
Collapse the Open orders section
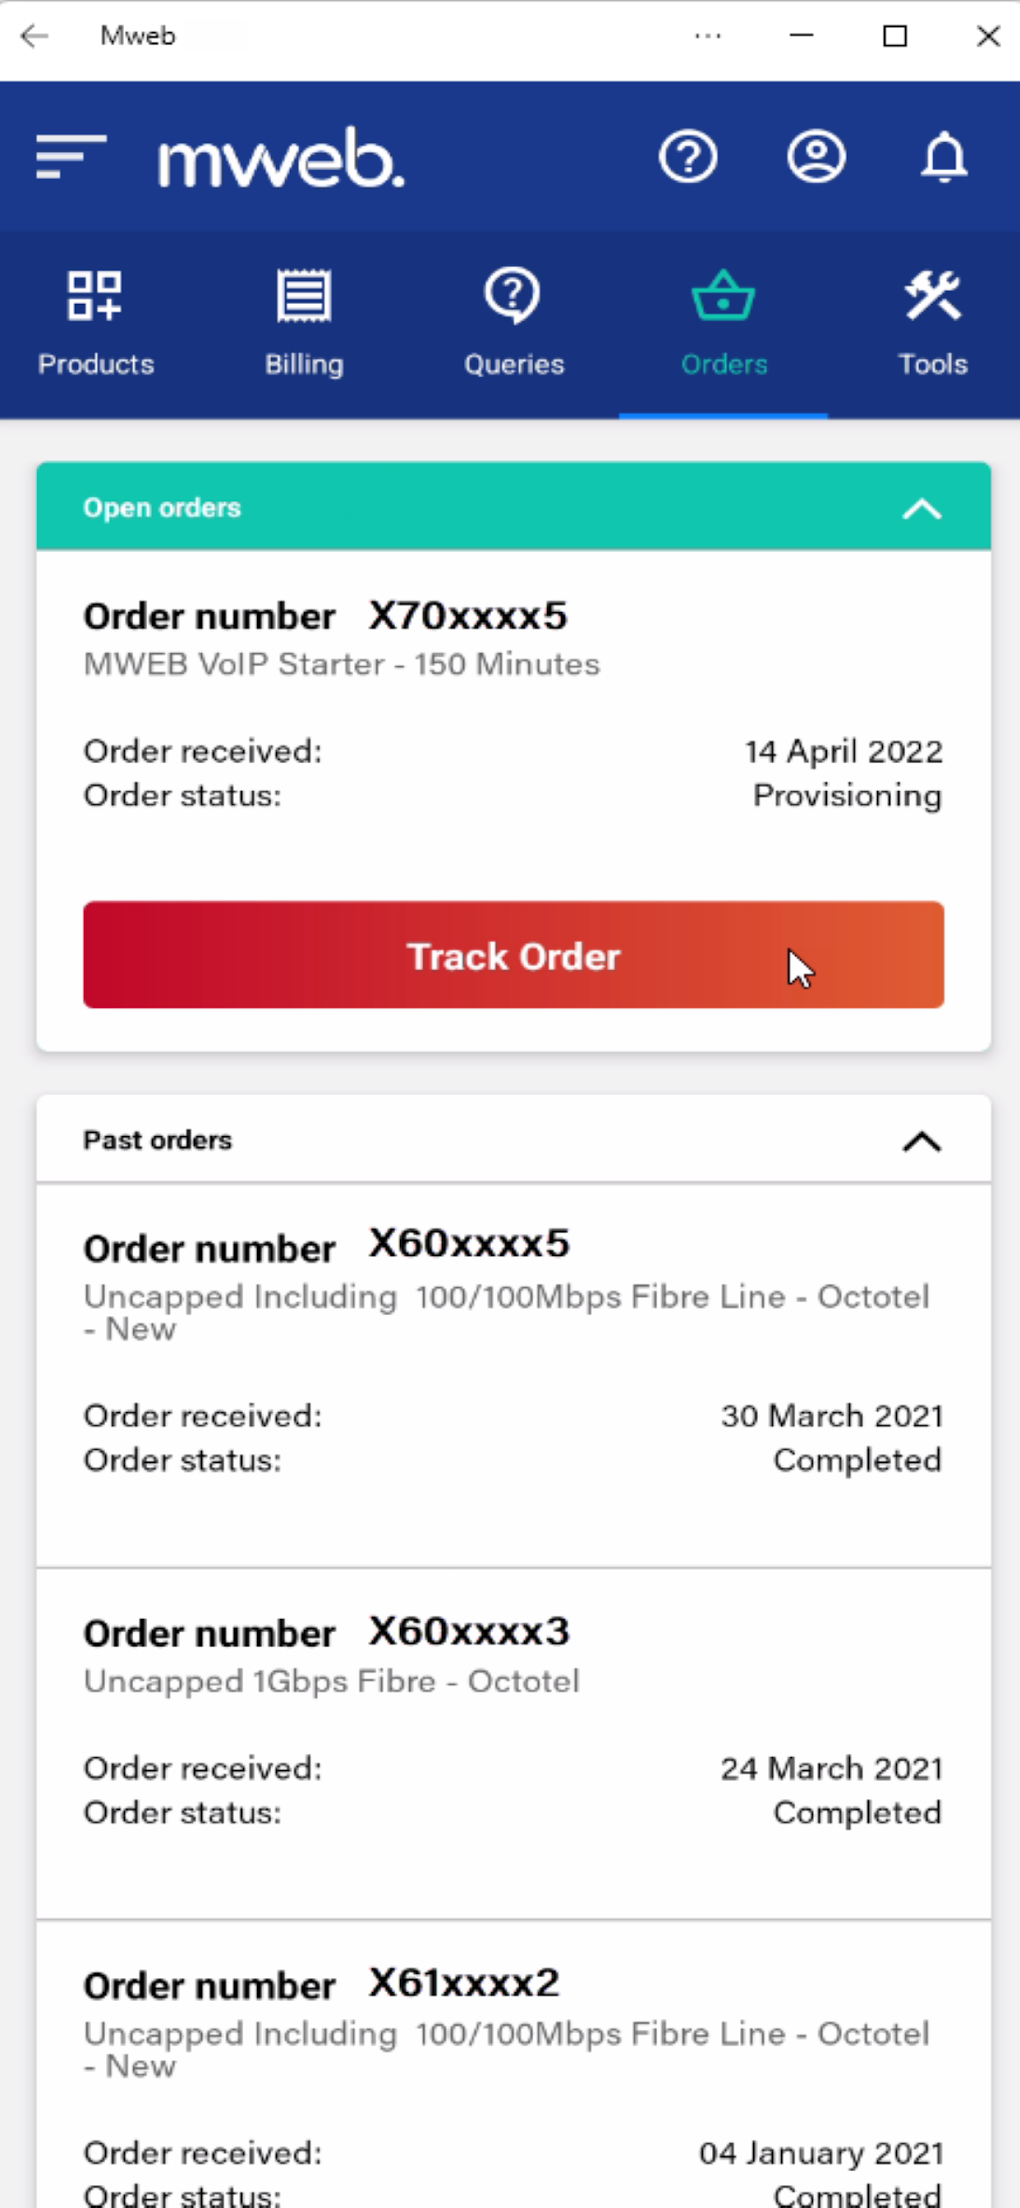point(921,509)
